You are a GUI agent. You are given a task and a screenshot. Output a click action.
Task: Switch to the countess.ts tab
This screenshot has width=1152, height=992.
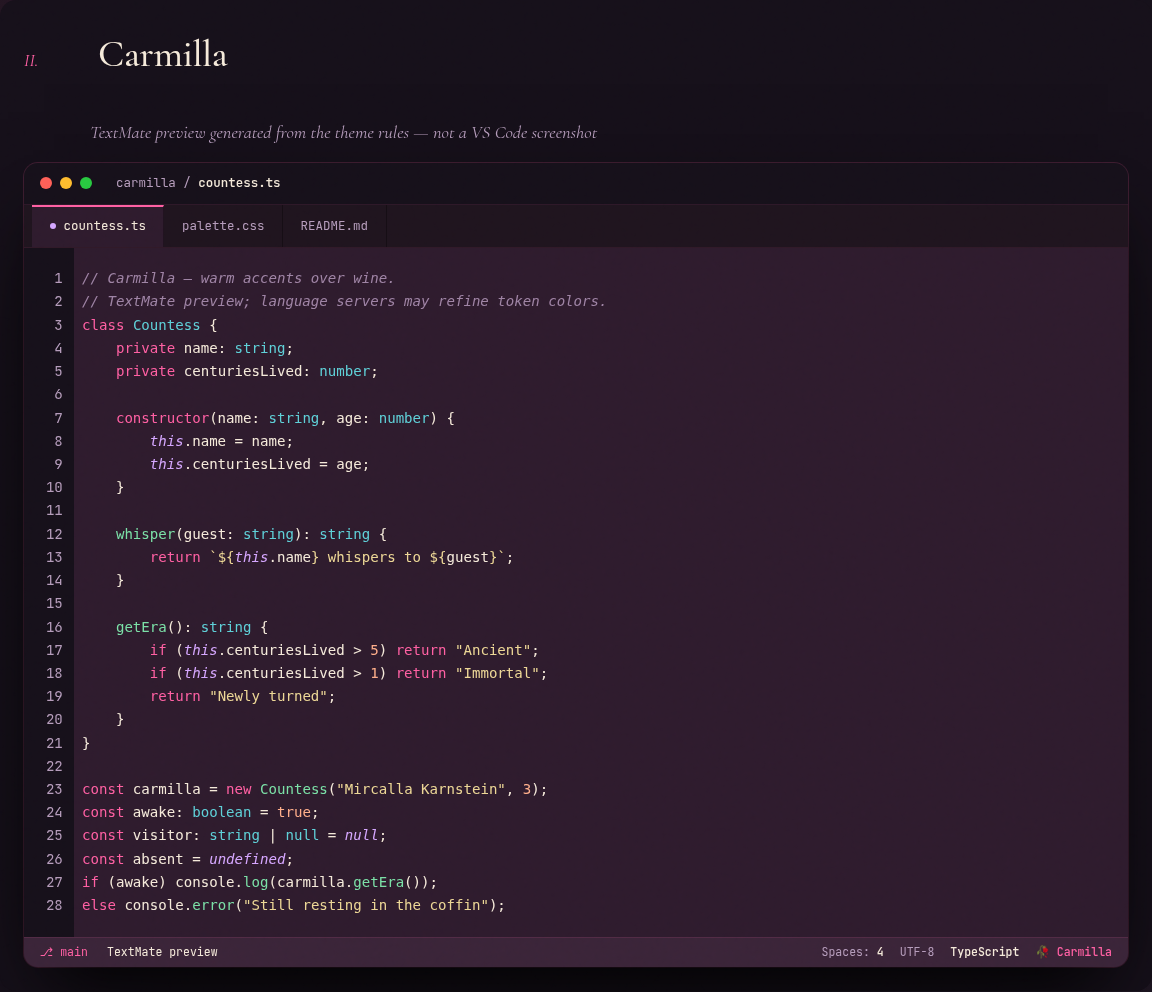pyautogui.click(x=98, y=226)
